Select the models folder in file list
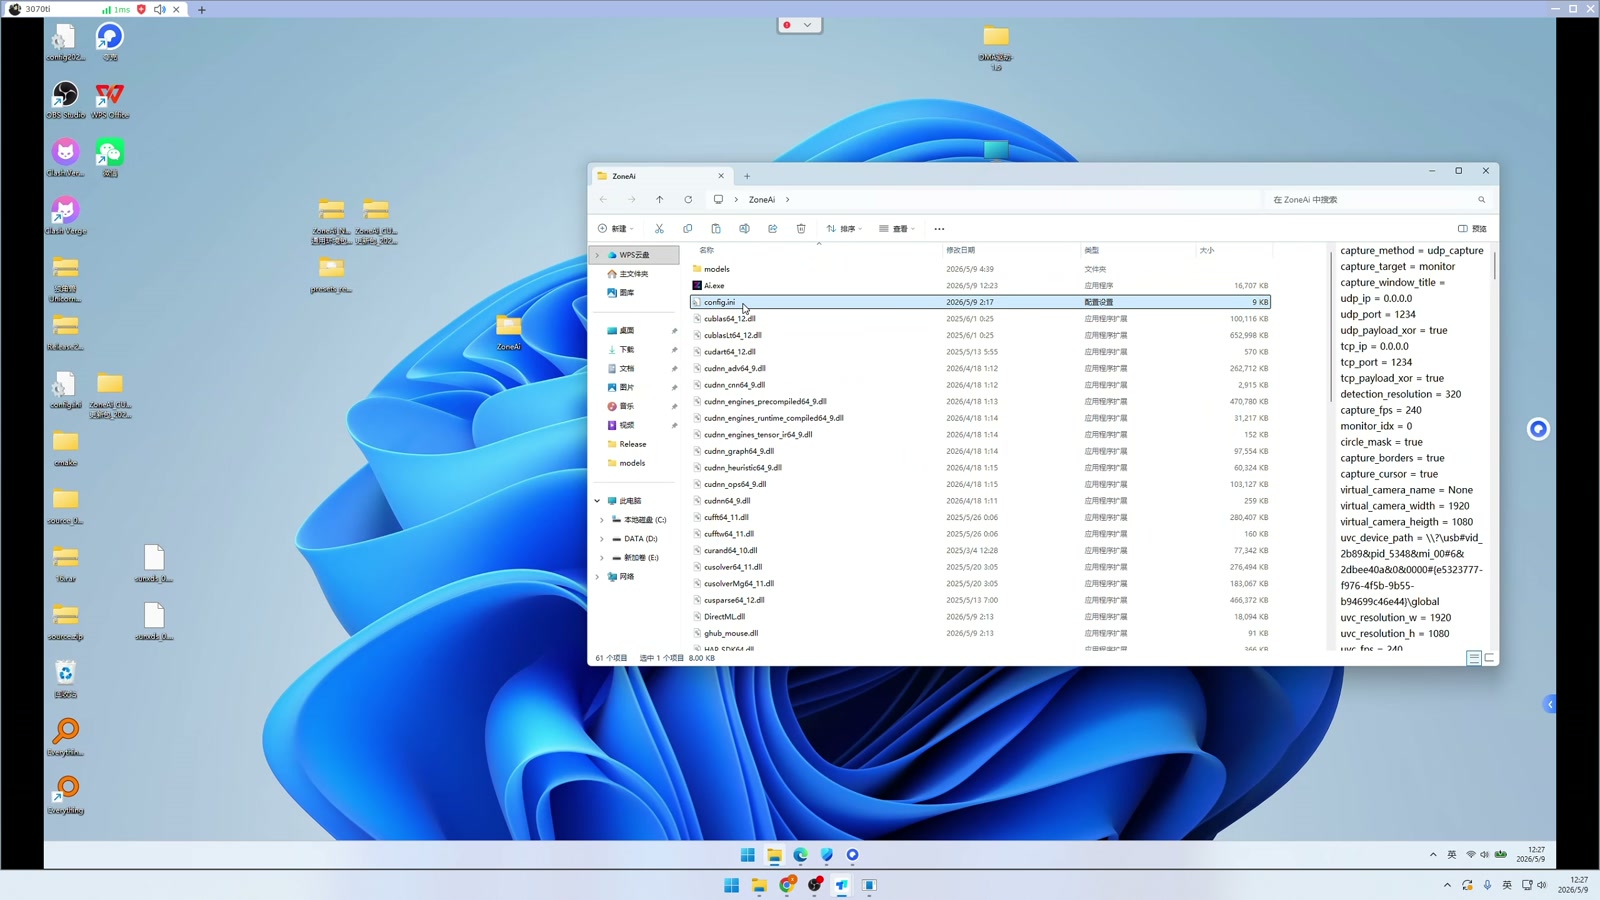Image resolution: width=1600 pixels, height=900 pixels. pos(981,269)
